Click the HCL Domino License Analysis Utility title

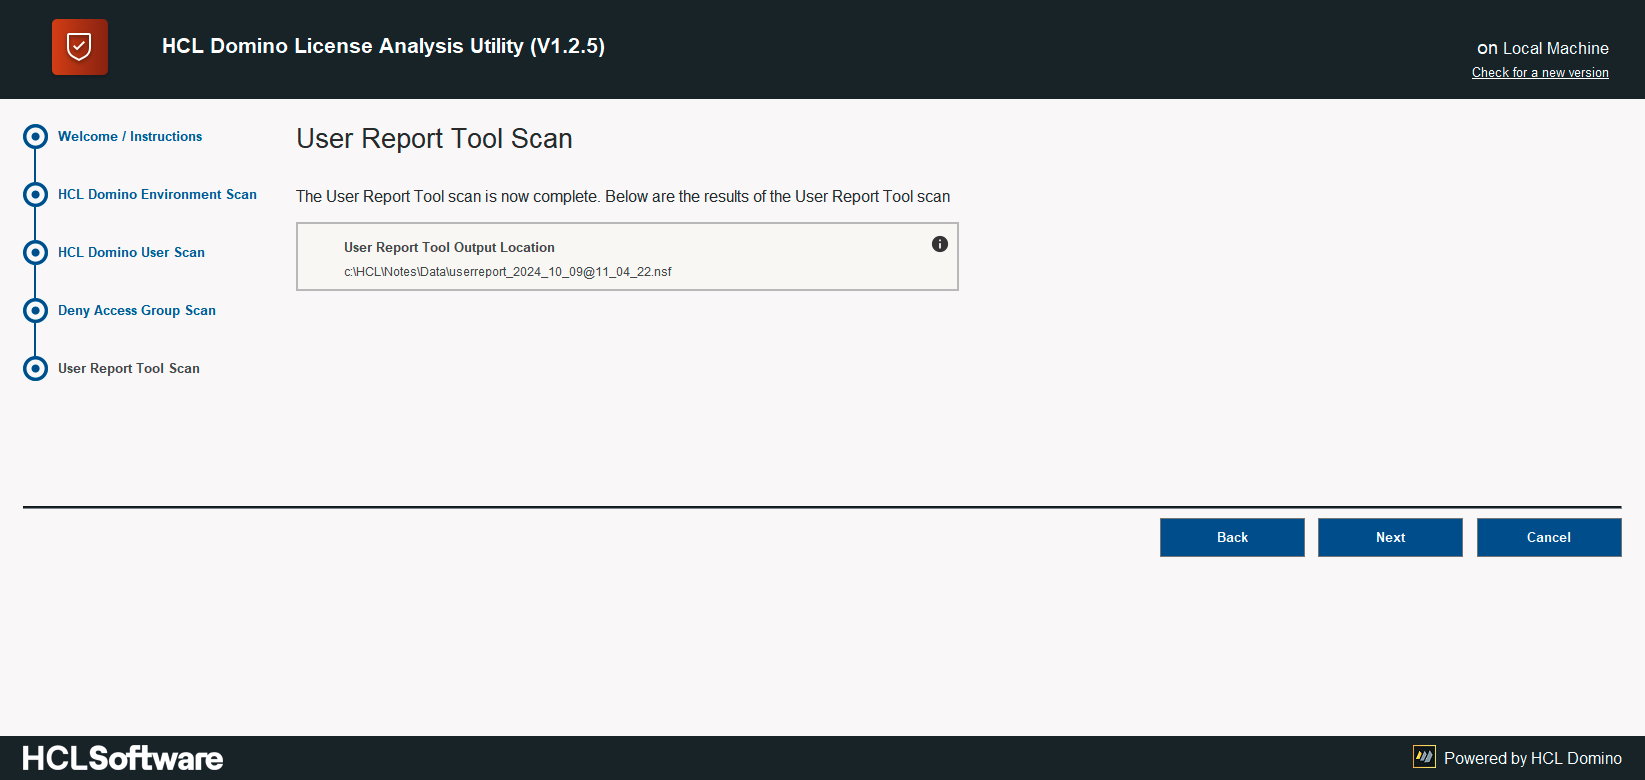click(x=383, y=46)
